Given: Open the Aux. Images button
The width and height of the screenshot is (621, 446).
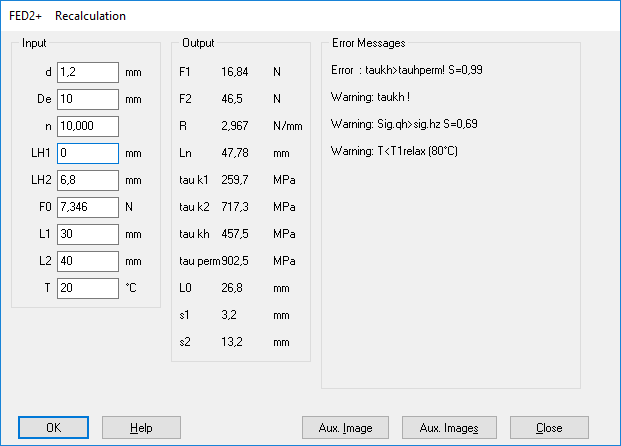Looking at the screenshot, I should [448, 428].
